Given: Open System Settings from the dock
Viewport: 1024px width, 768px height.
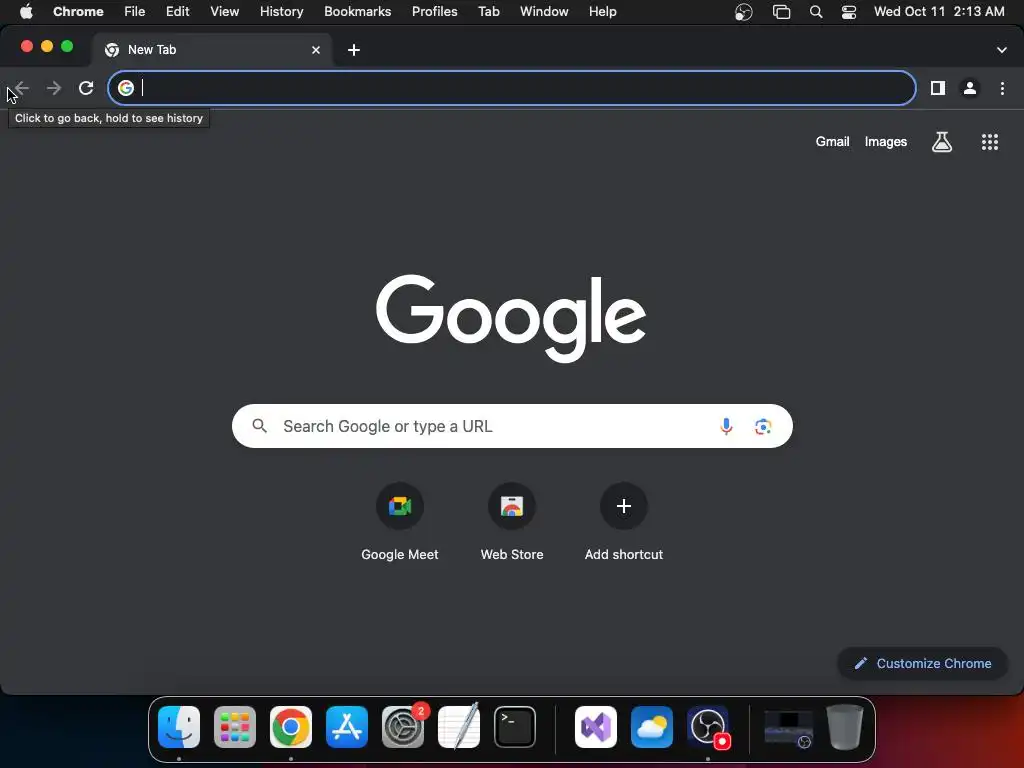Looking at the screenshot, I should 403,726.
